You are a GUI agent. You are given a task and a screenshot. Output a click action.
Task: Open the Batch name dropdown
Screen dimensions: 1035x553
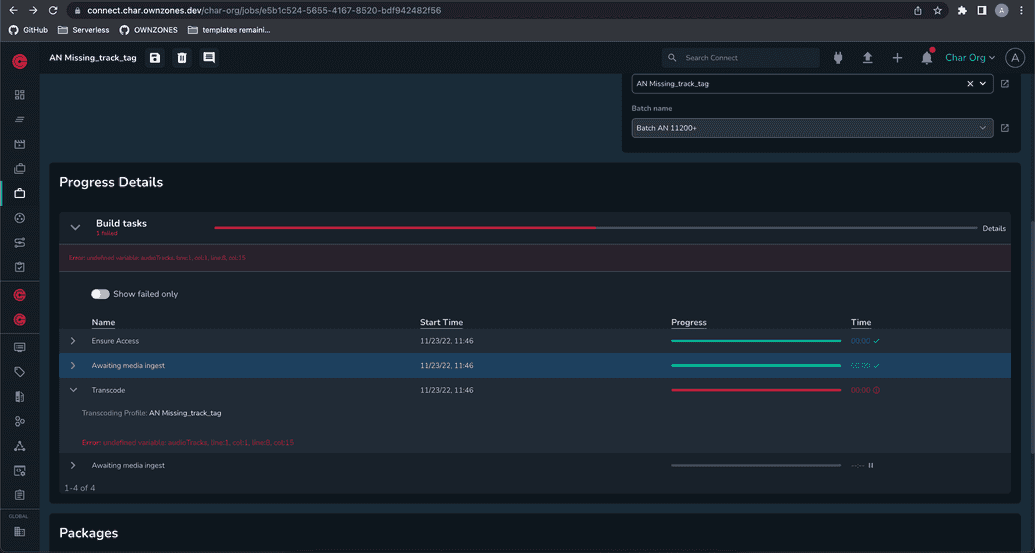pos(812,128)
